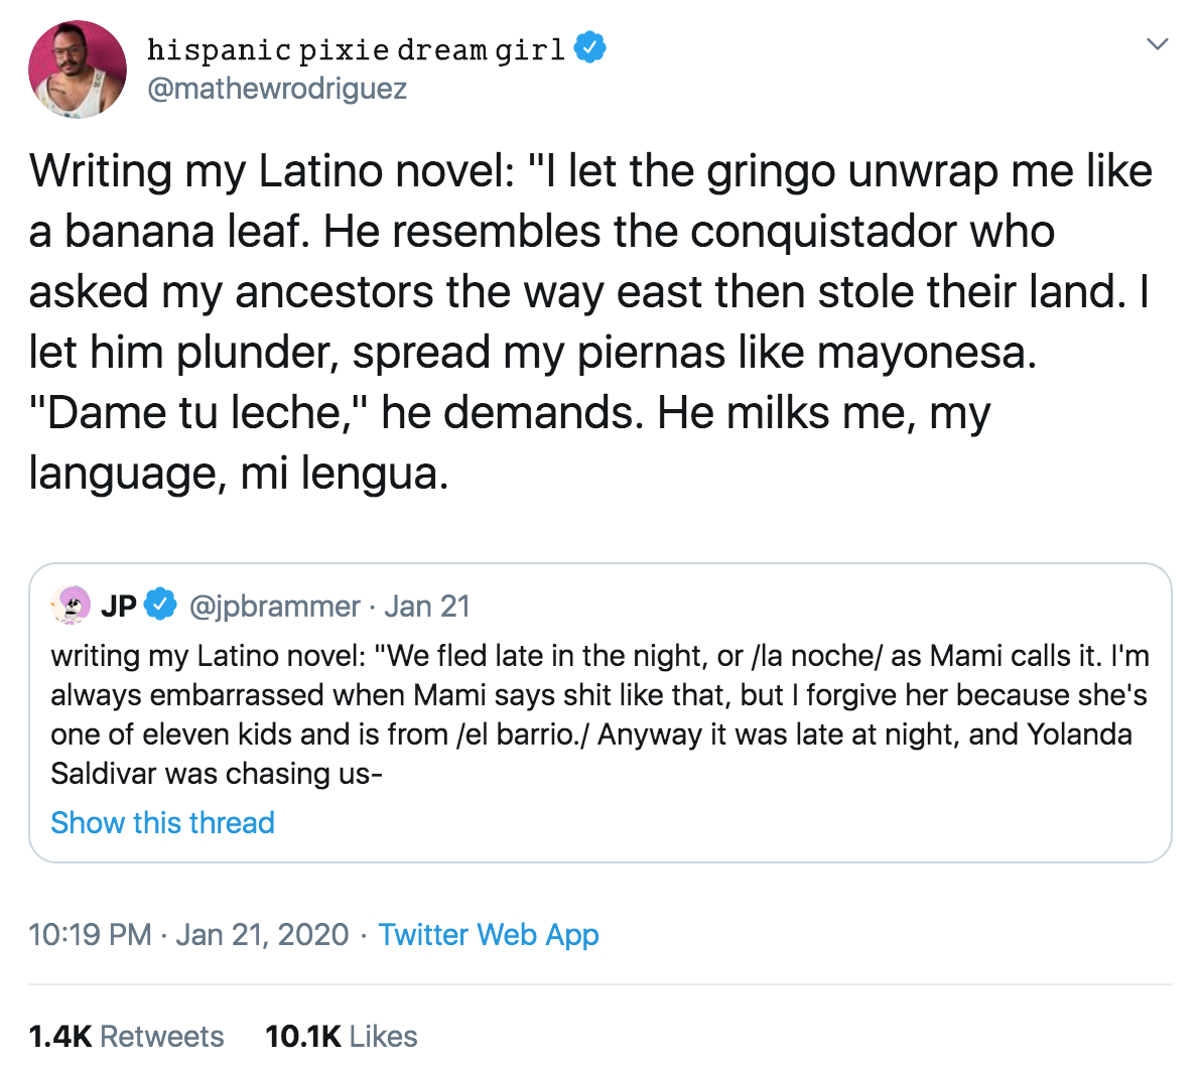Click 'Show this thread' link

162,823
